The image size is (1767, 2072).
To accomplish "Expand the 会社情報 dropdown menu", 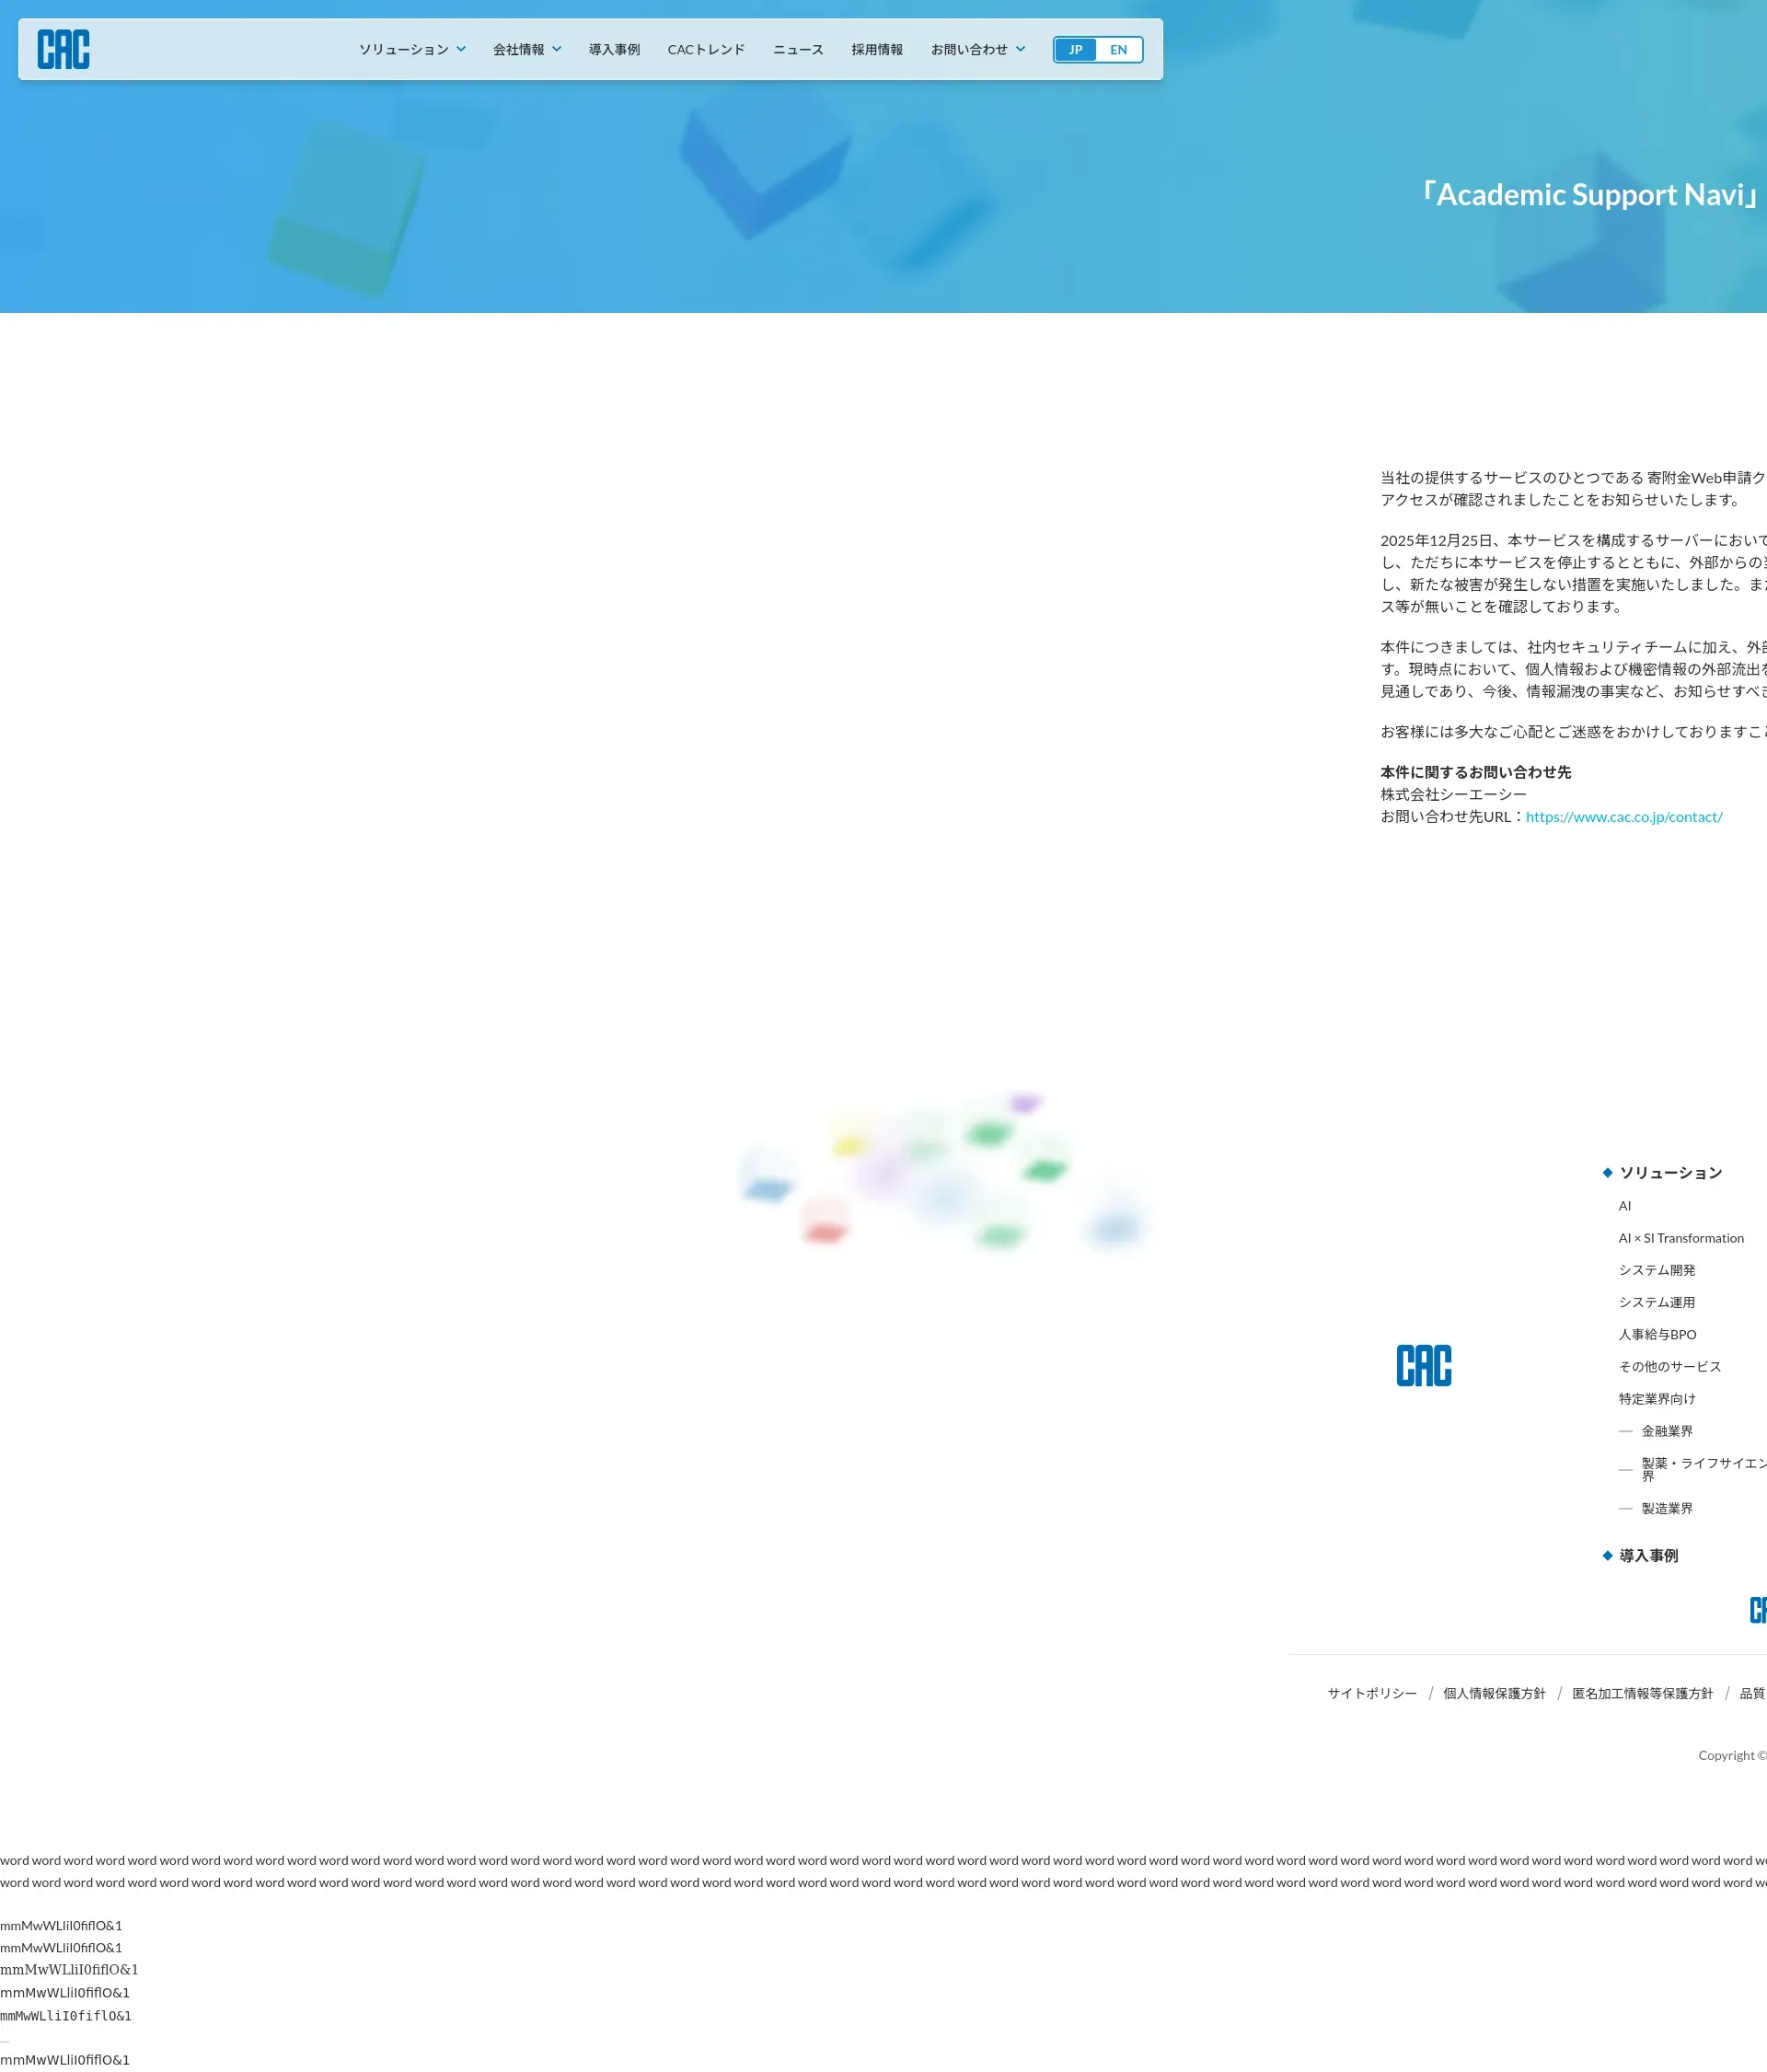I will click(526, 49).
